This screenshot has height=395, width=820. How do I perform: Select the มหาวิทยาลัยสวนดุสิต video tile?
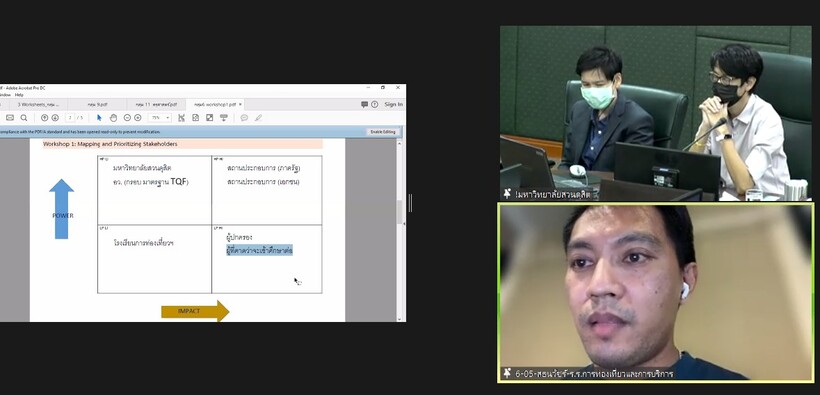click(x=656, y=113)
